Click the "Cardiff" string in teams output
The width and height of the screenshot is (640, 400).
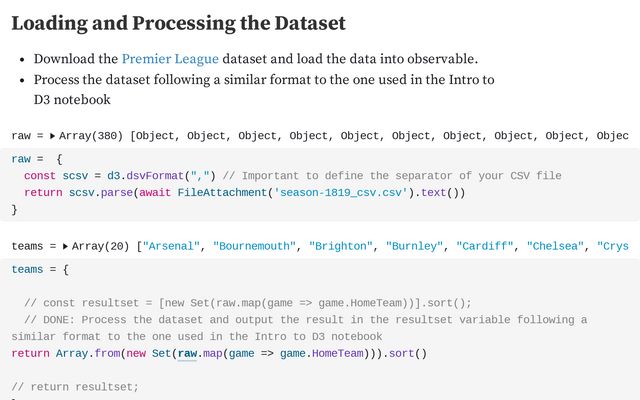pyautogui.click(x=484, y=247)
